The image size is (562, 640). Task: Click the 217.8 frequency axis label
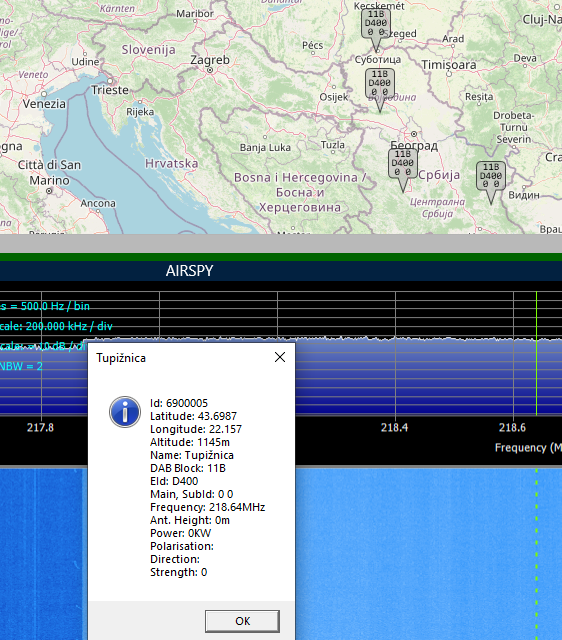pyautogui.click(x=40, y=427)
